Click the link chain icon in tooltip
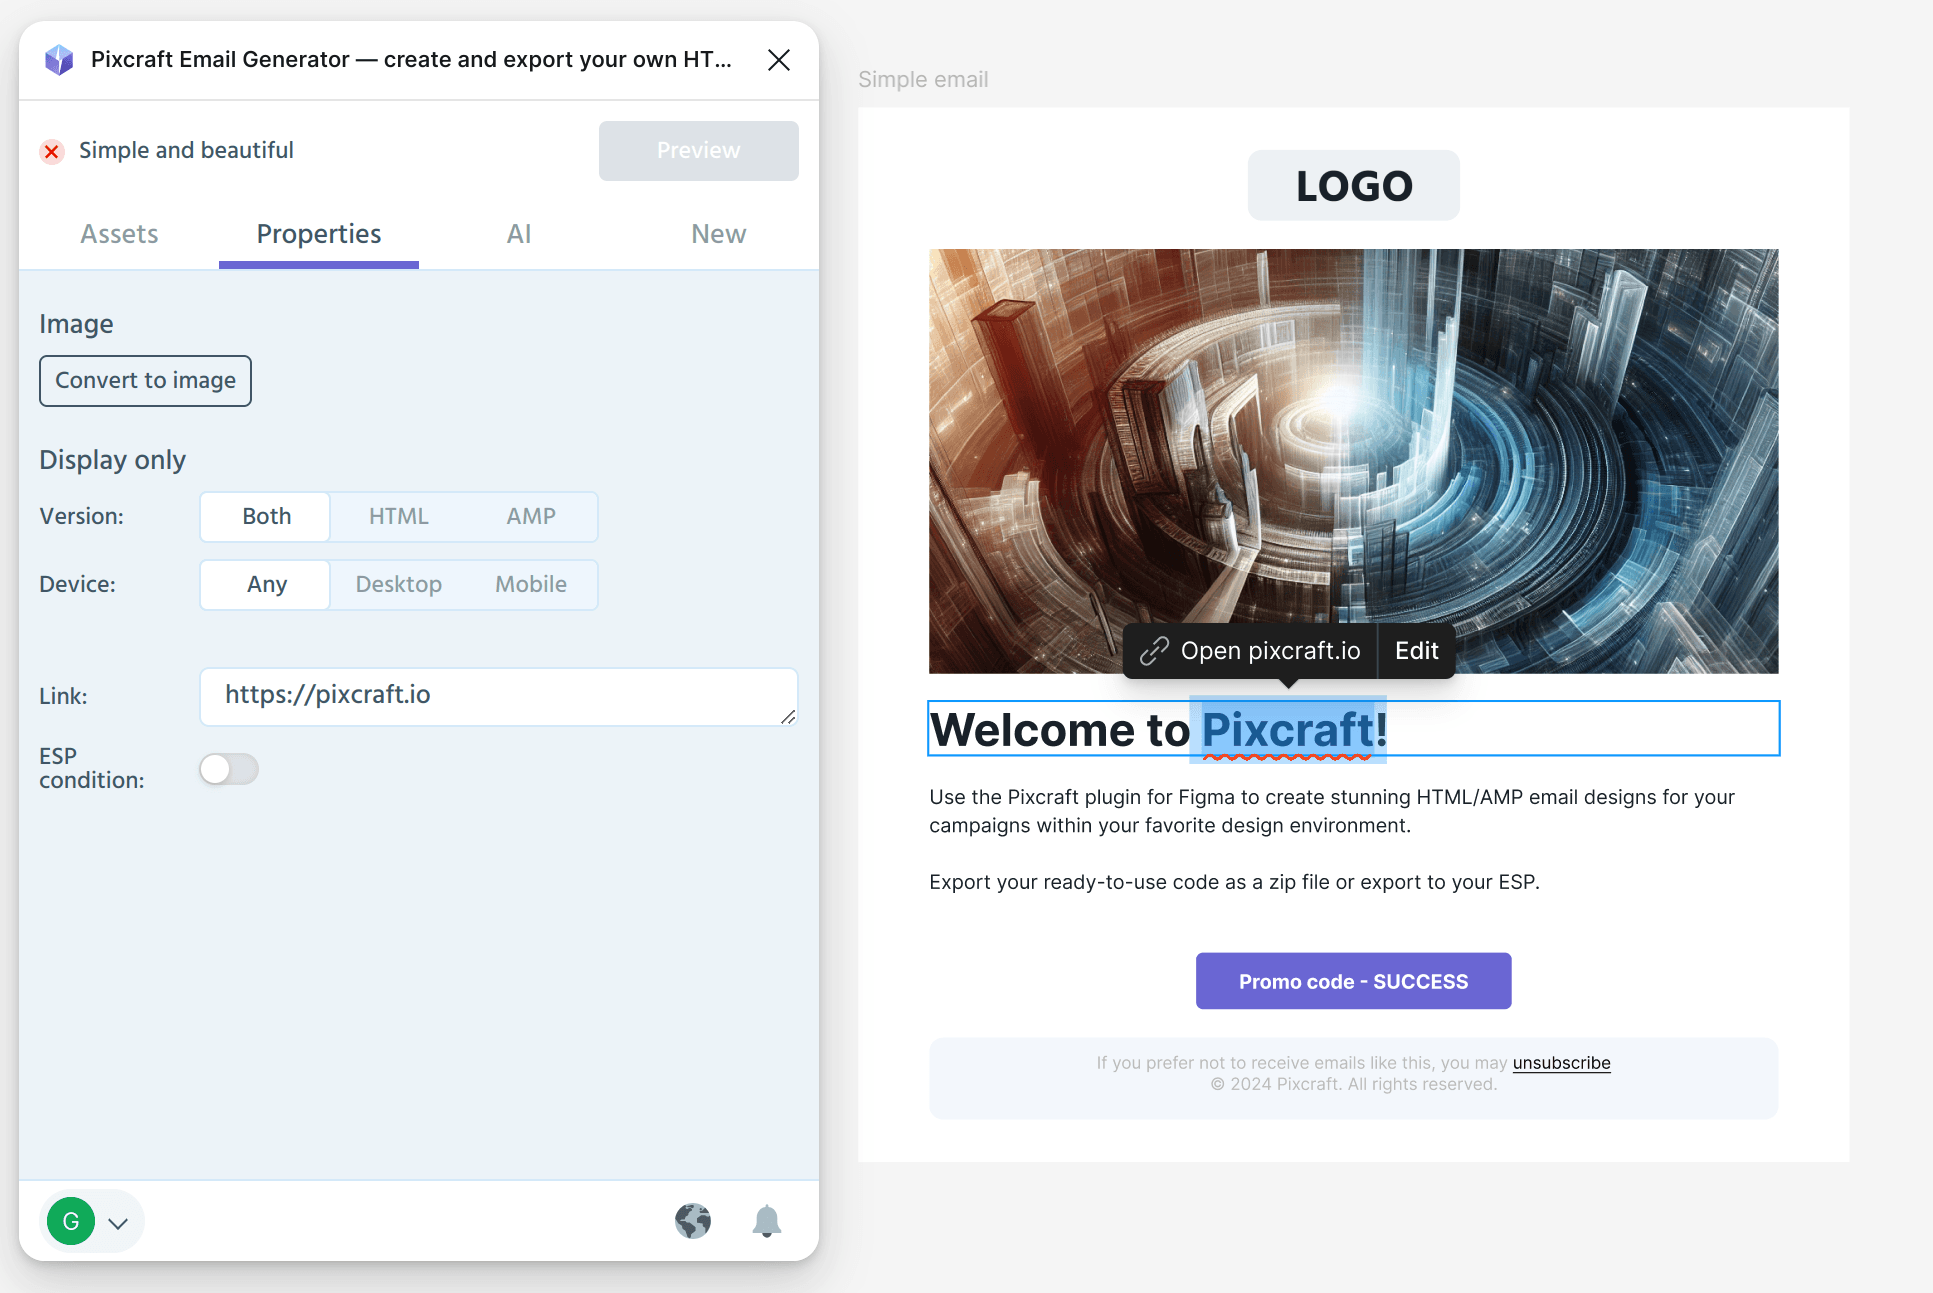This screenshot has height=1293, width=1933. pyautogui.click(x=1154, y=649)
